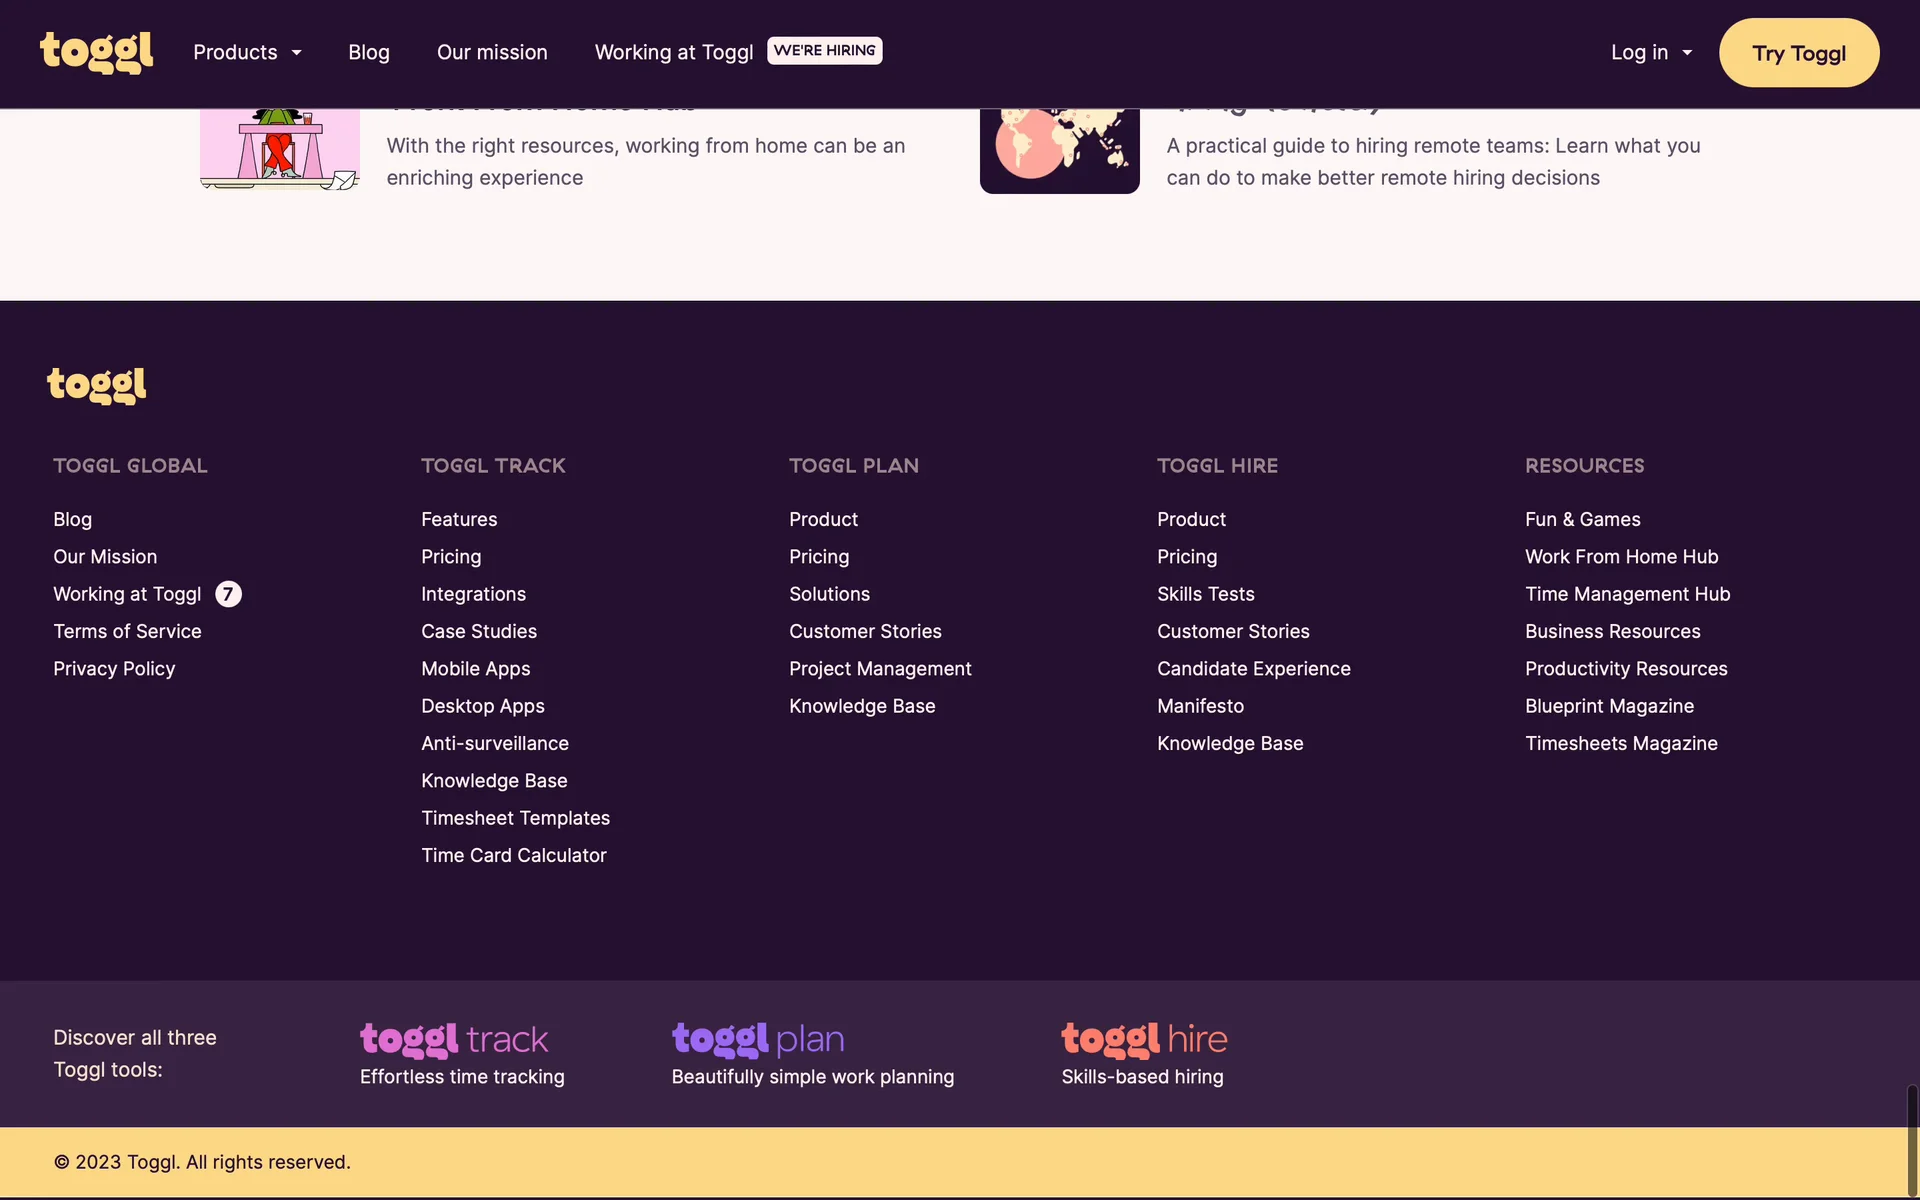Screen dimensions: 1920x1200
Task: Click the Toggl logo in the header
Action: [x=96, y=52]
